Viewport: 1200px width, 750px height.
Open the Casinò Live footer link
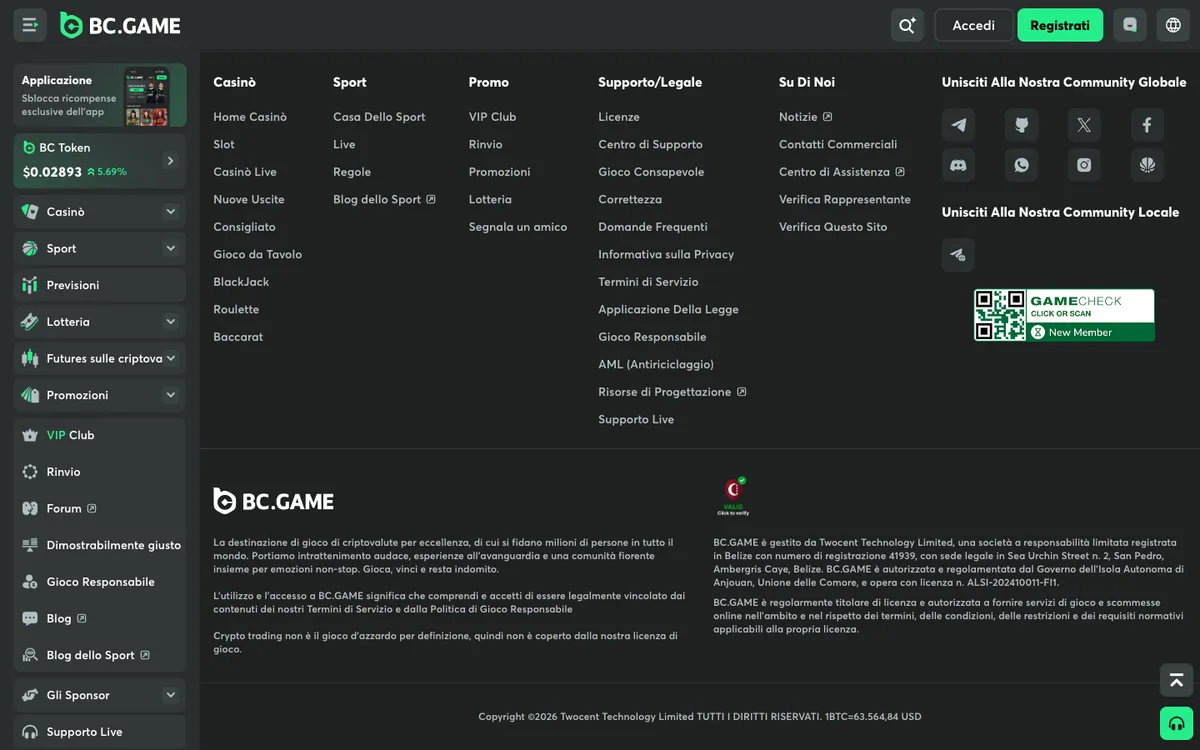click(245, 172)
